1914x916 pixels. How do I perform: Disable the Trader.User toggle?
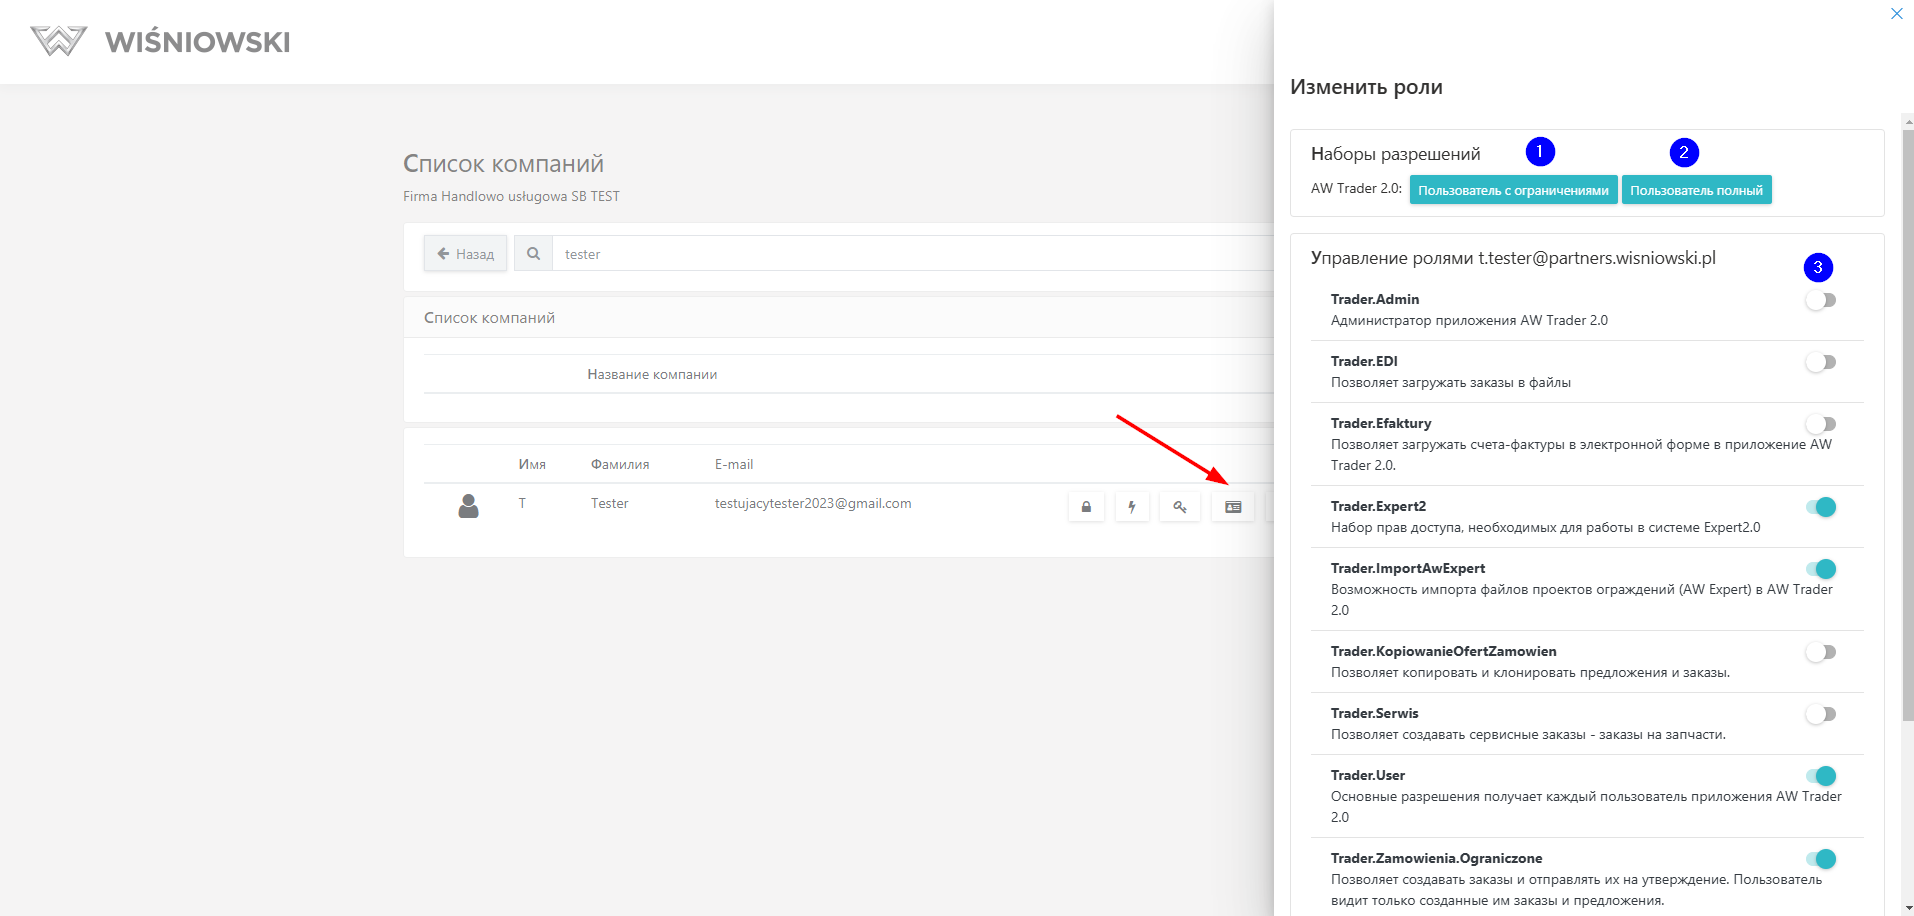pos(1821,776)
